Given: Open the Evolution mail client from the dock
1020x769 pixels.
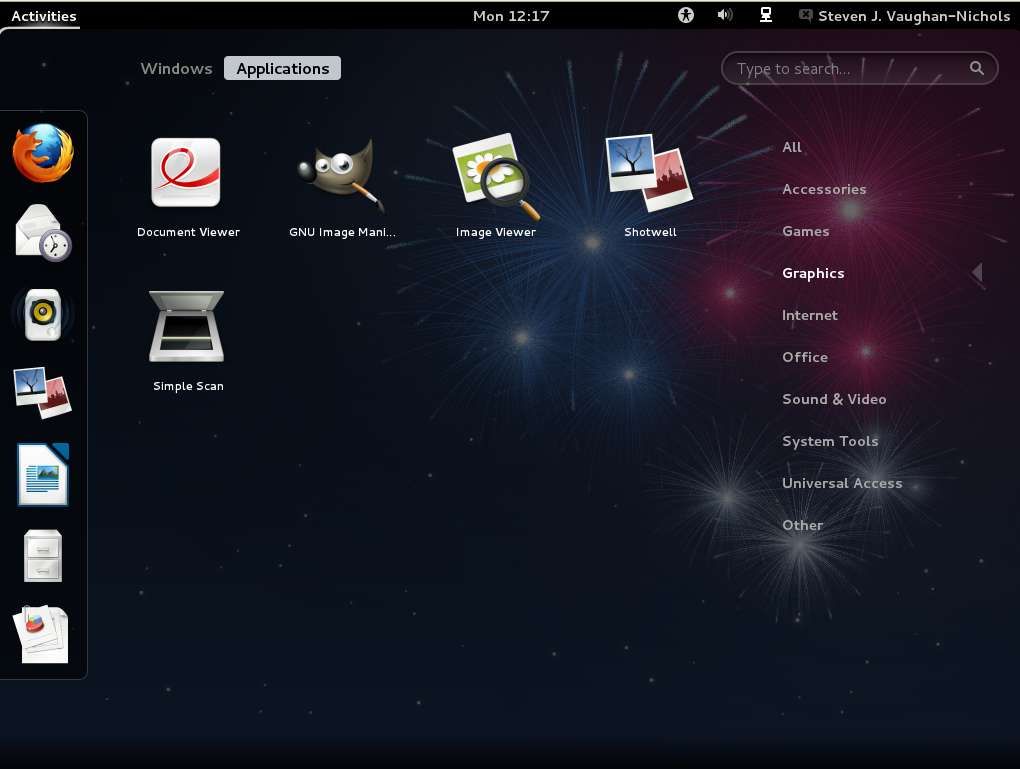Looking at the screenshot, I should (42, 232).
